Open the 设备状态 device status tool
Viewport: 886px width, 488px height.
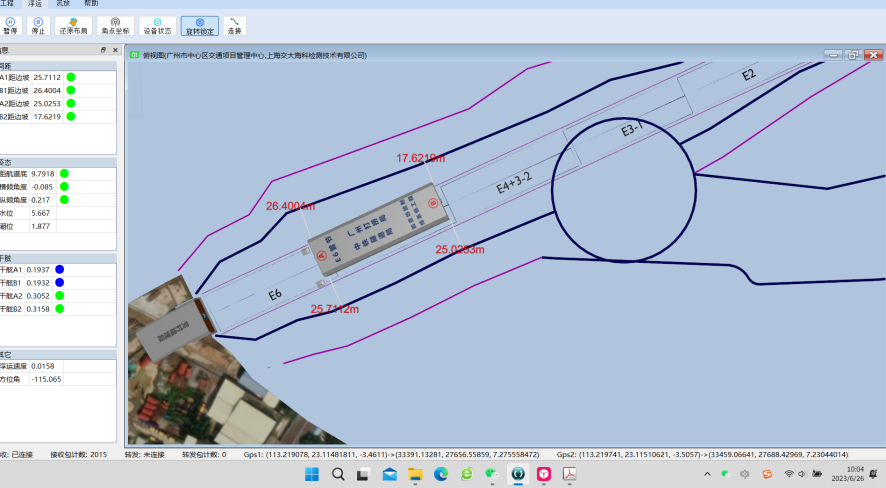[x=158, y=26]
